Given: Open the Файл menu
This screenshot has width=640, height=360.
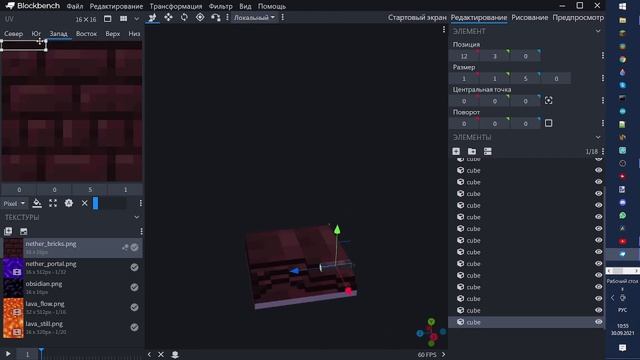Looking at the screenshot, I should (75, 6).
